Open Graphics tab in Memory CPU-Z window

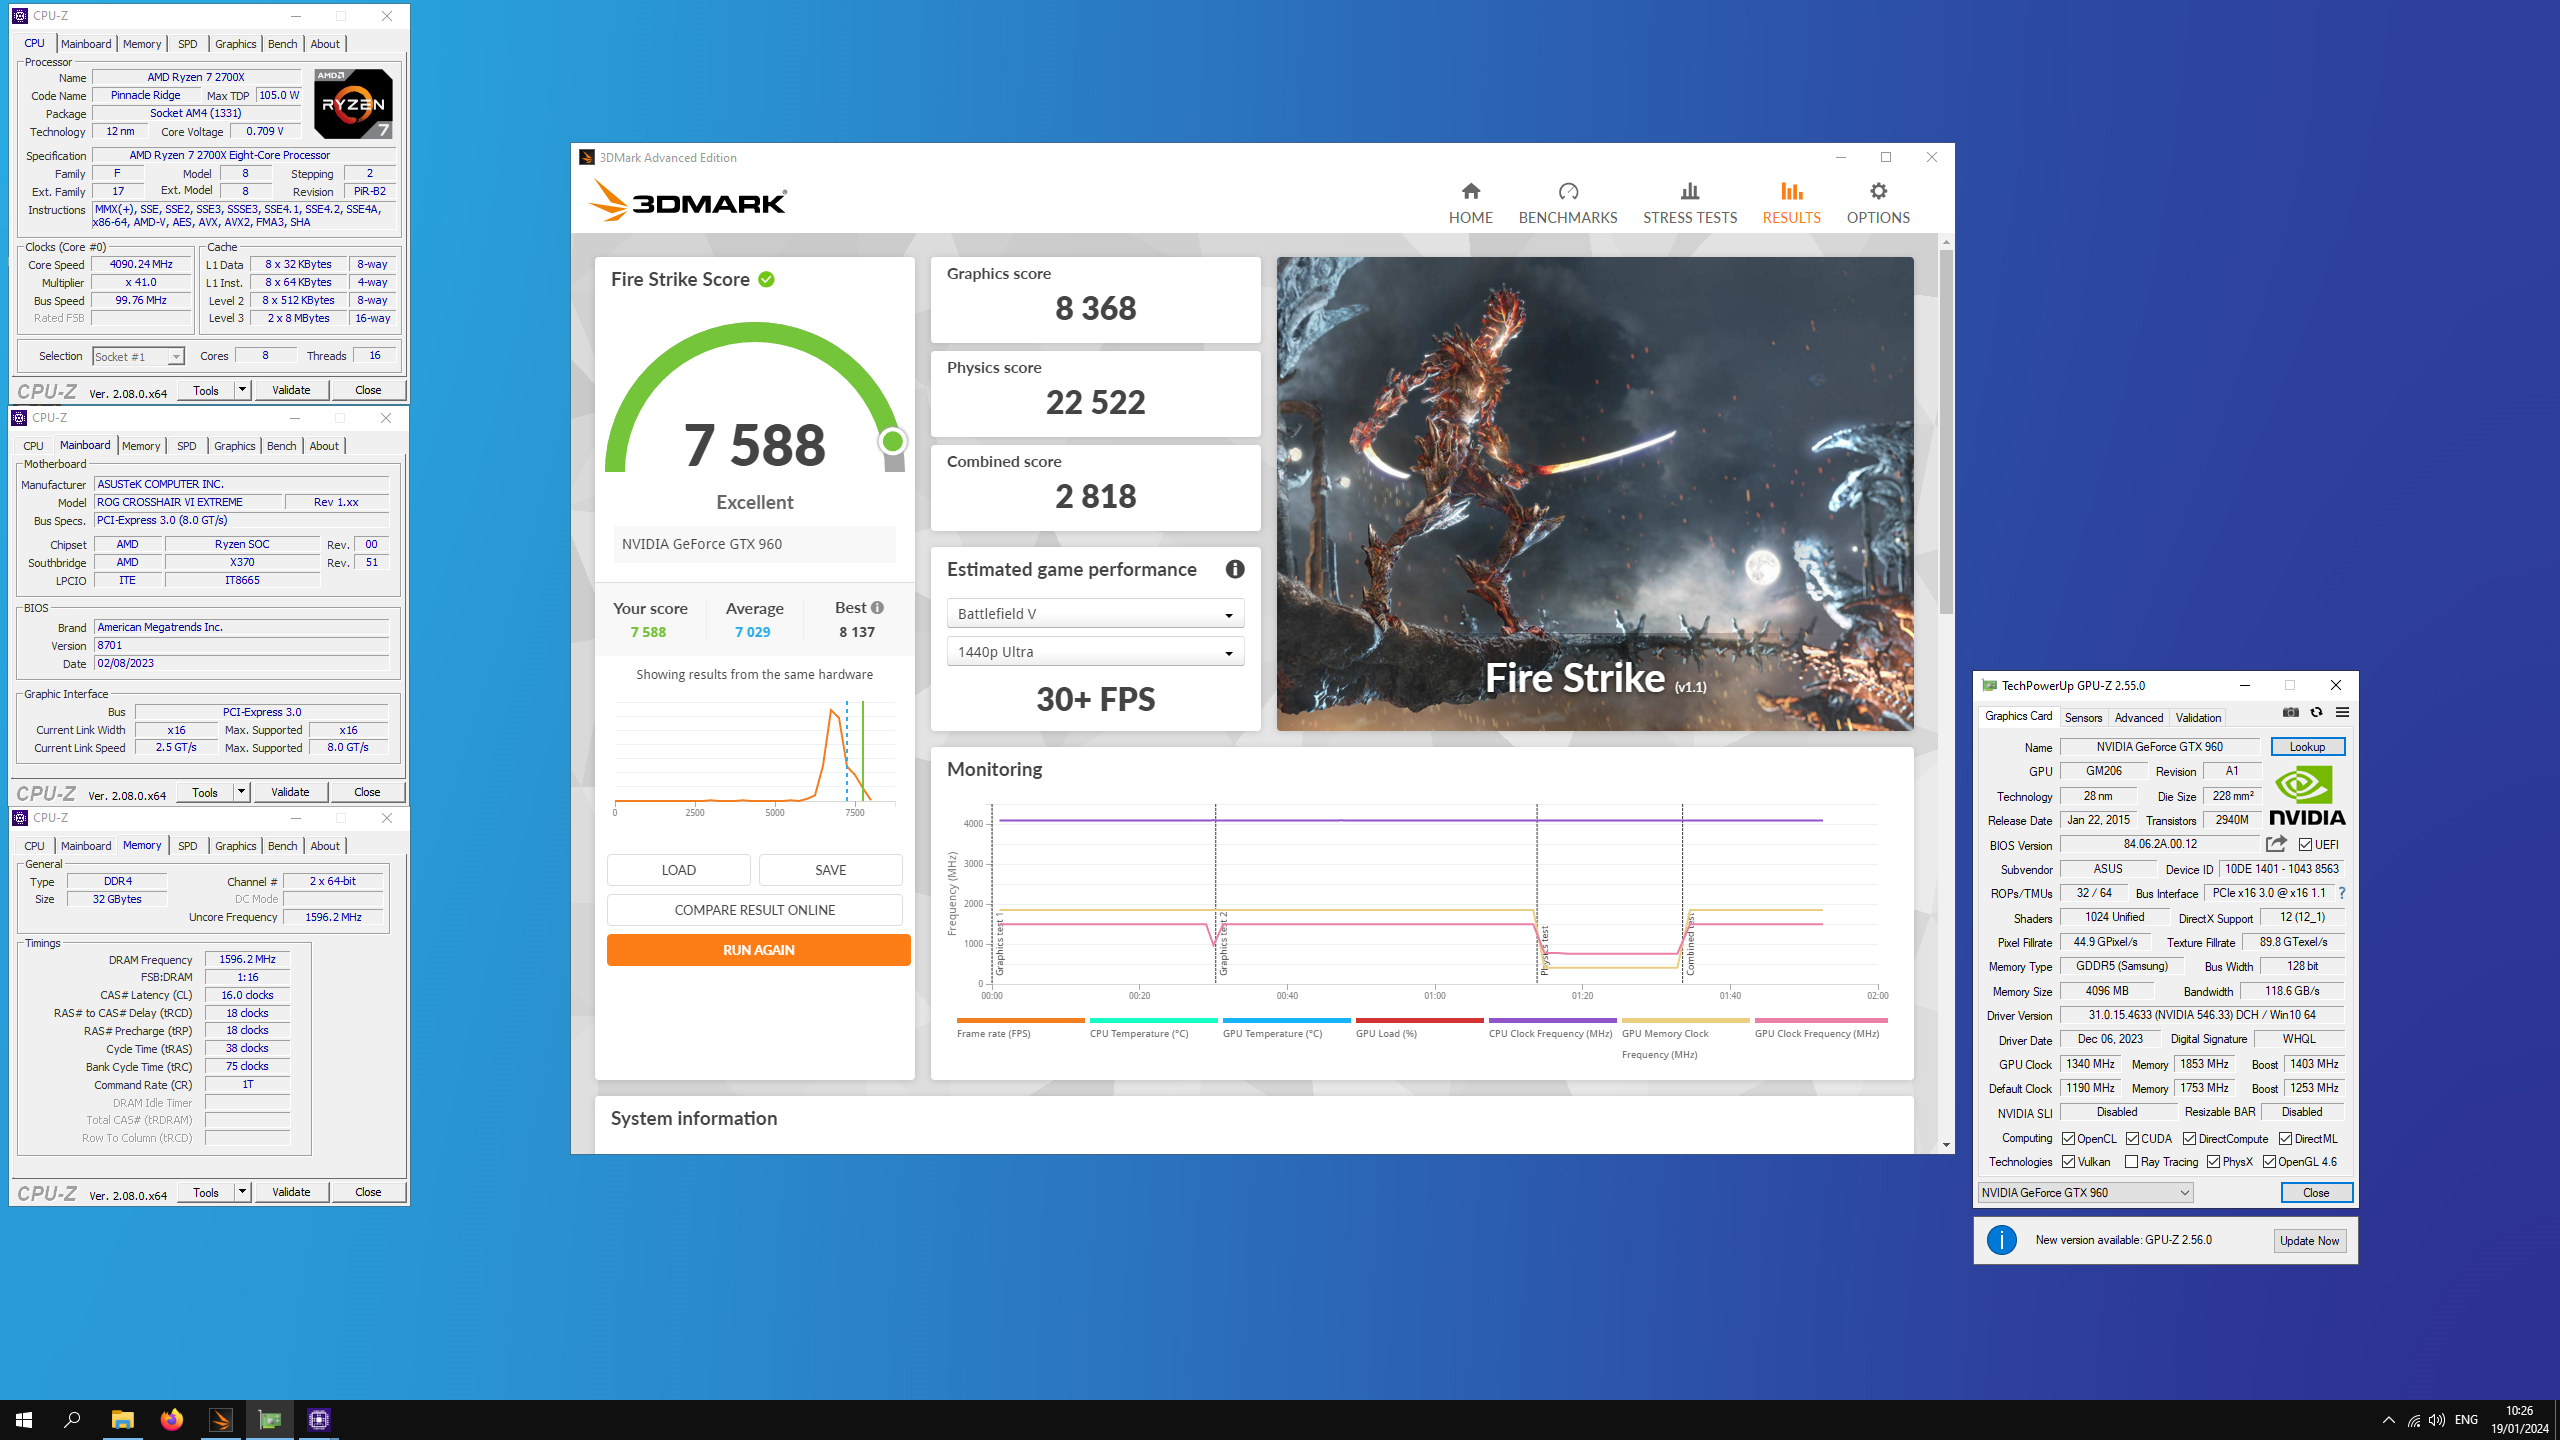pos(236,846)
